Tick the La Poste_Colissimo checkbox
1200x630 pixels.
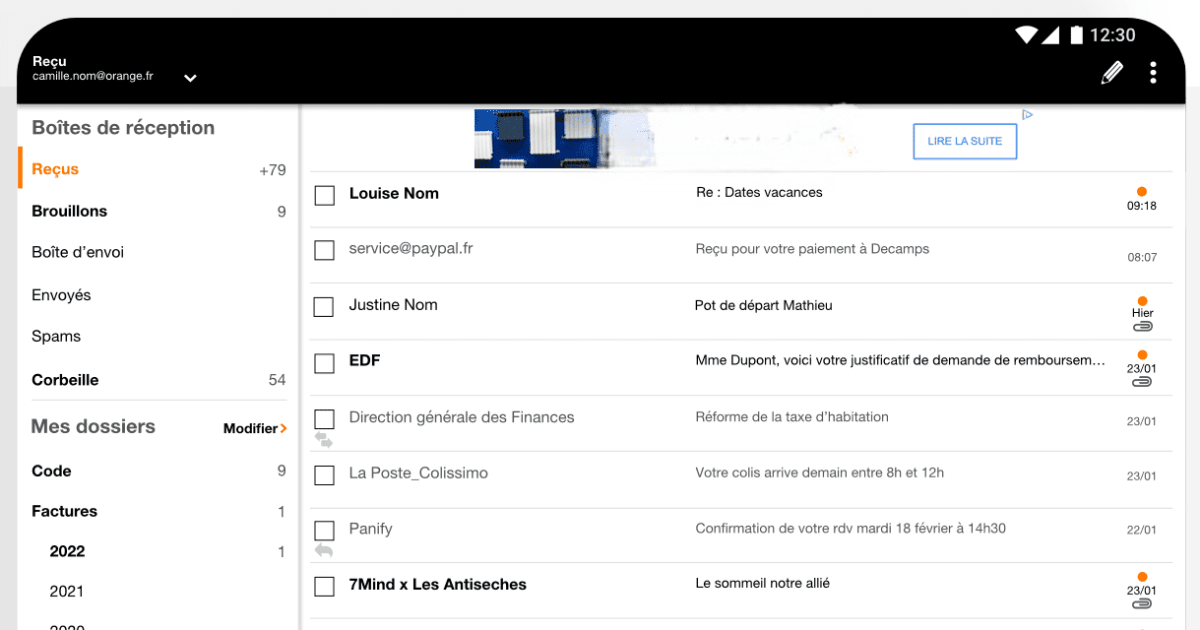(x=324, y=474)
